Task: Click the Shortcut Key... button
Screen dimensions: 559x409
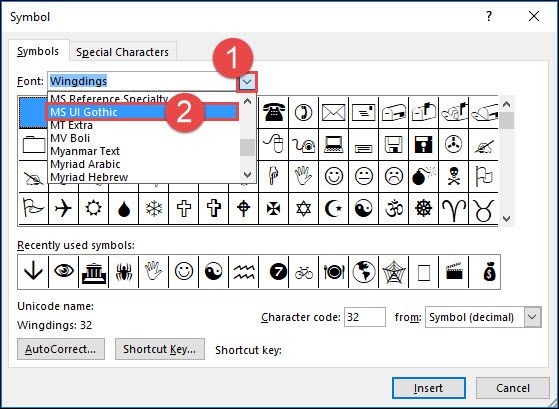Action: point(160,349)
